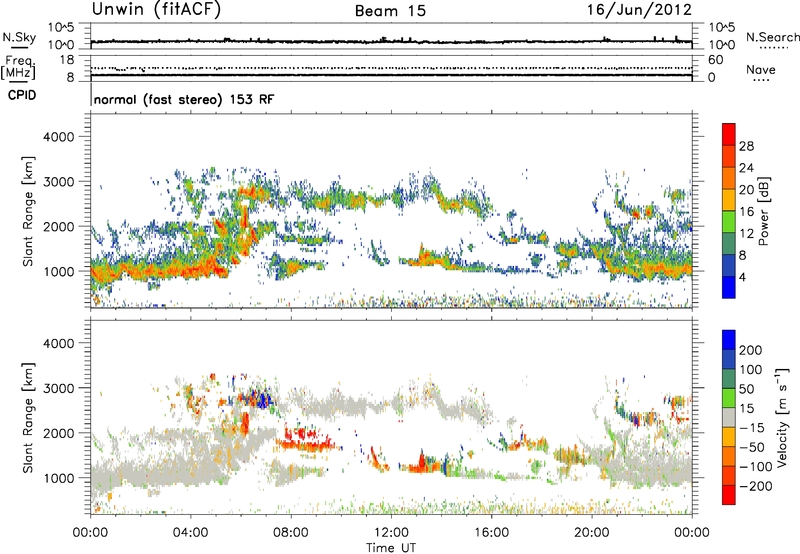This screenshot has height=554, width=800.
Task: Pick the red bottom Velocity colorbar segment
Action: point(729,495)
